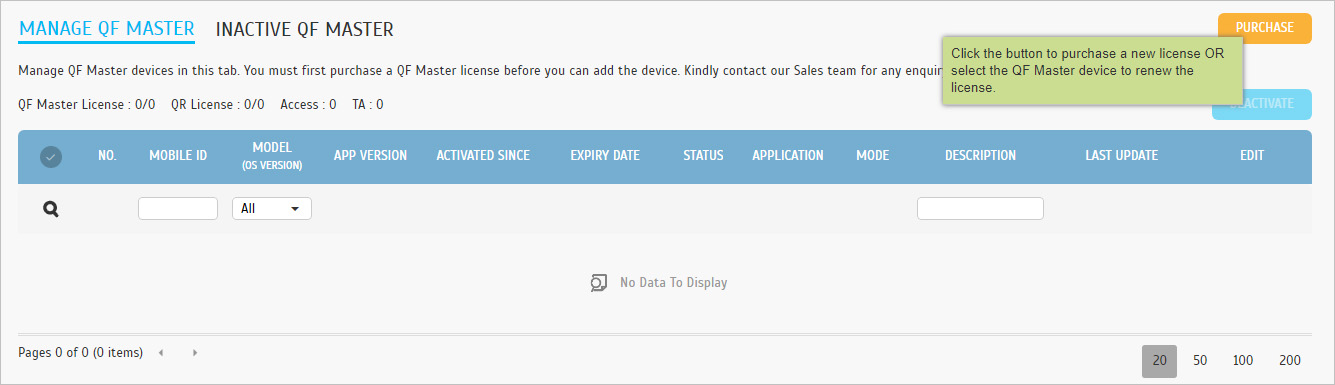The width and height of the screenshot is (1335, 385).
Task: Sort by the Status column header
Action: (703, 156)
